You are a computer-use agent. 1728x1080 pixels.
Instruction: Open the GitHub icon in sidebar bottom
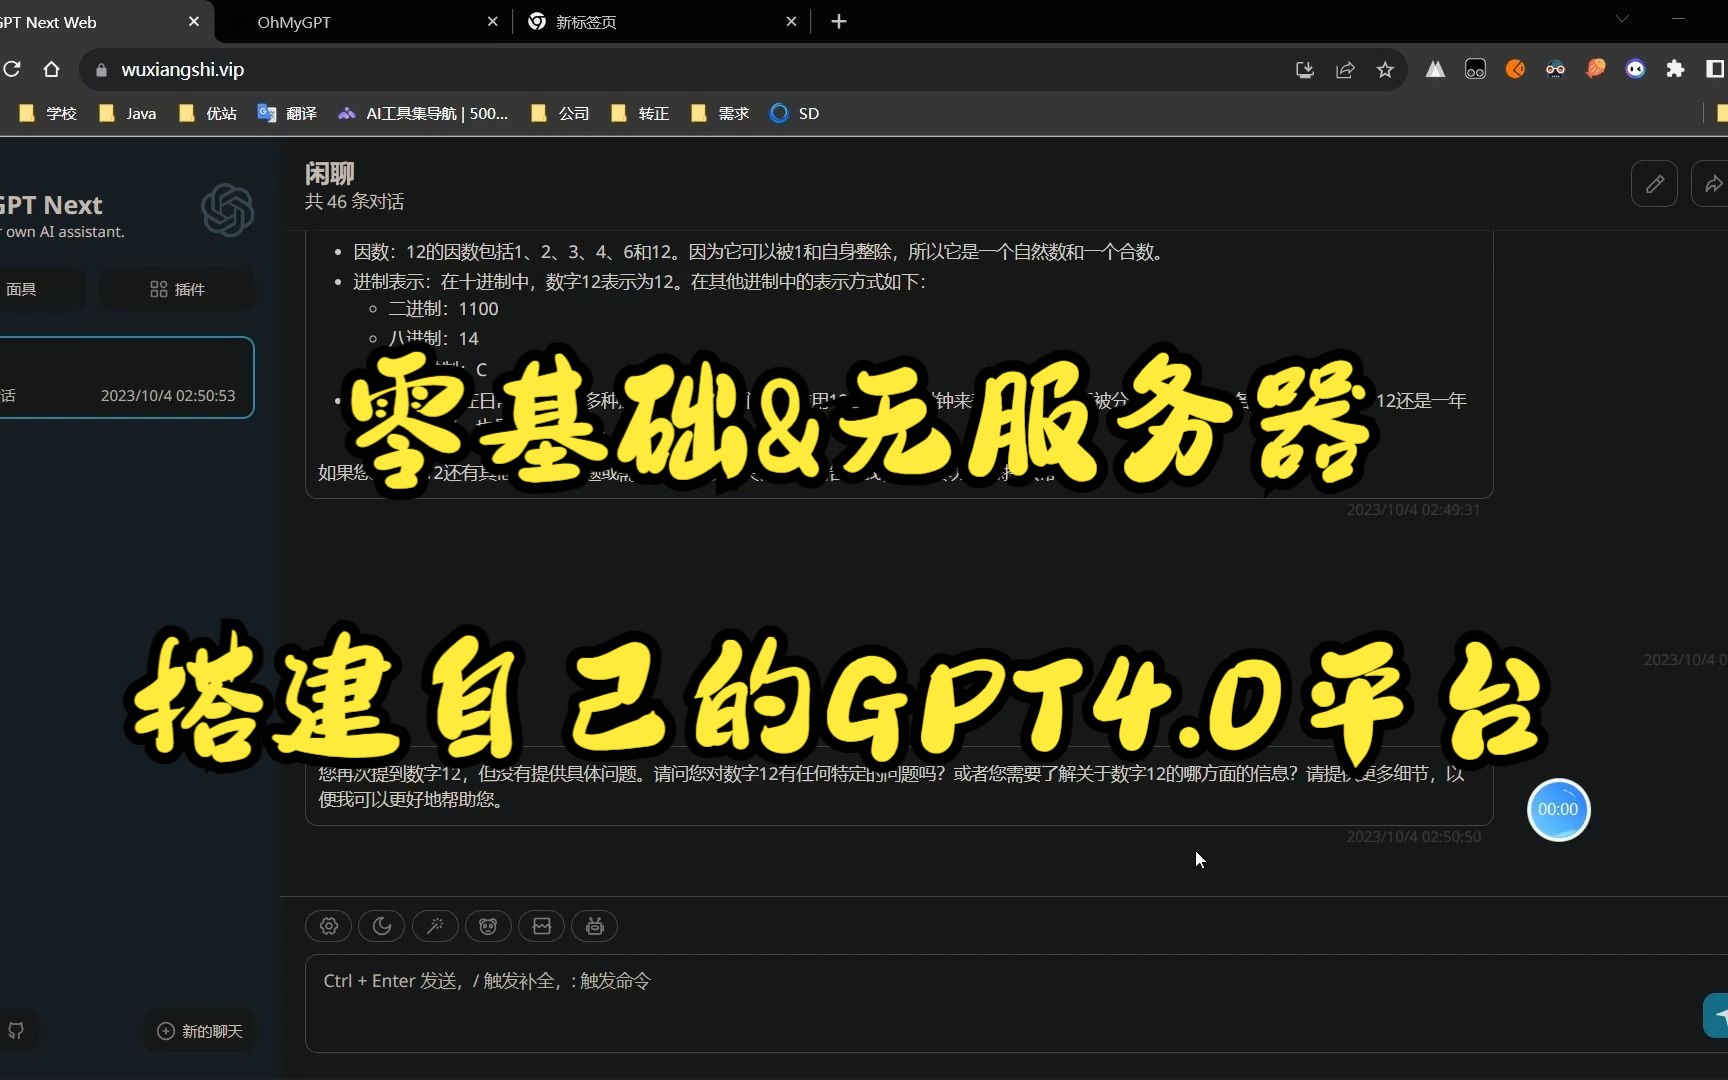(x=16, y=1031)
